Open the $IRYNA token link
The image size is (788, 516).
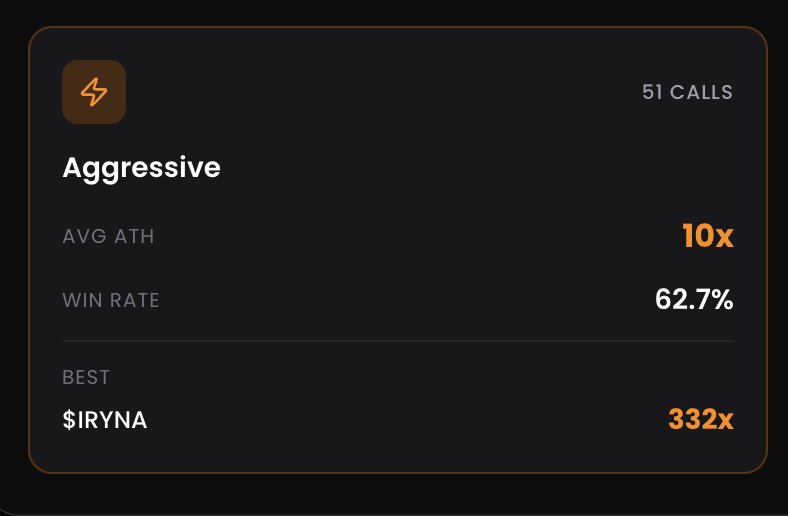pos(104,420)
